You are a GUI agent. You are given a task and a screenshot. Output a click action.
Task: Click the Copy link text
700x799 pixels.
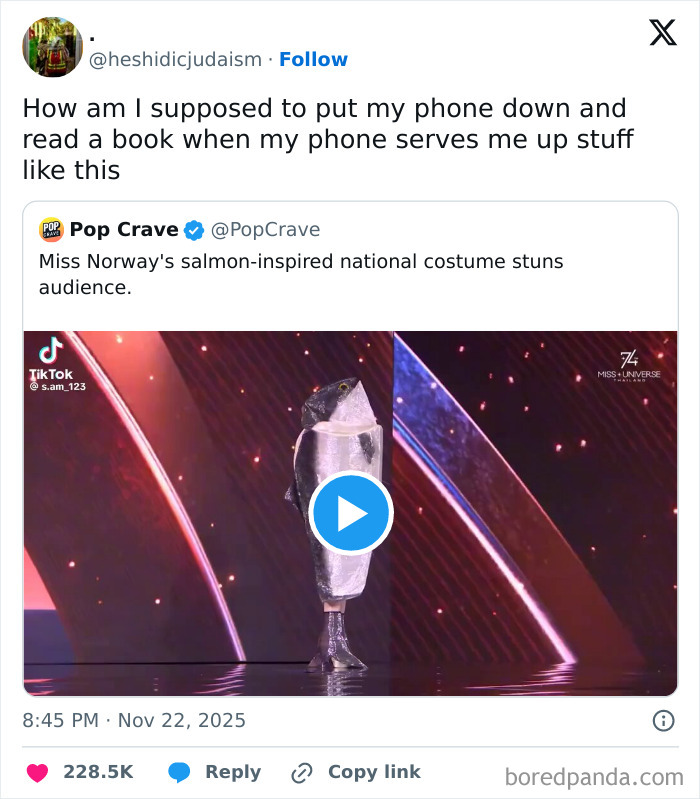point(374,772)
